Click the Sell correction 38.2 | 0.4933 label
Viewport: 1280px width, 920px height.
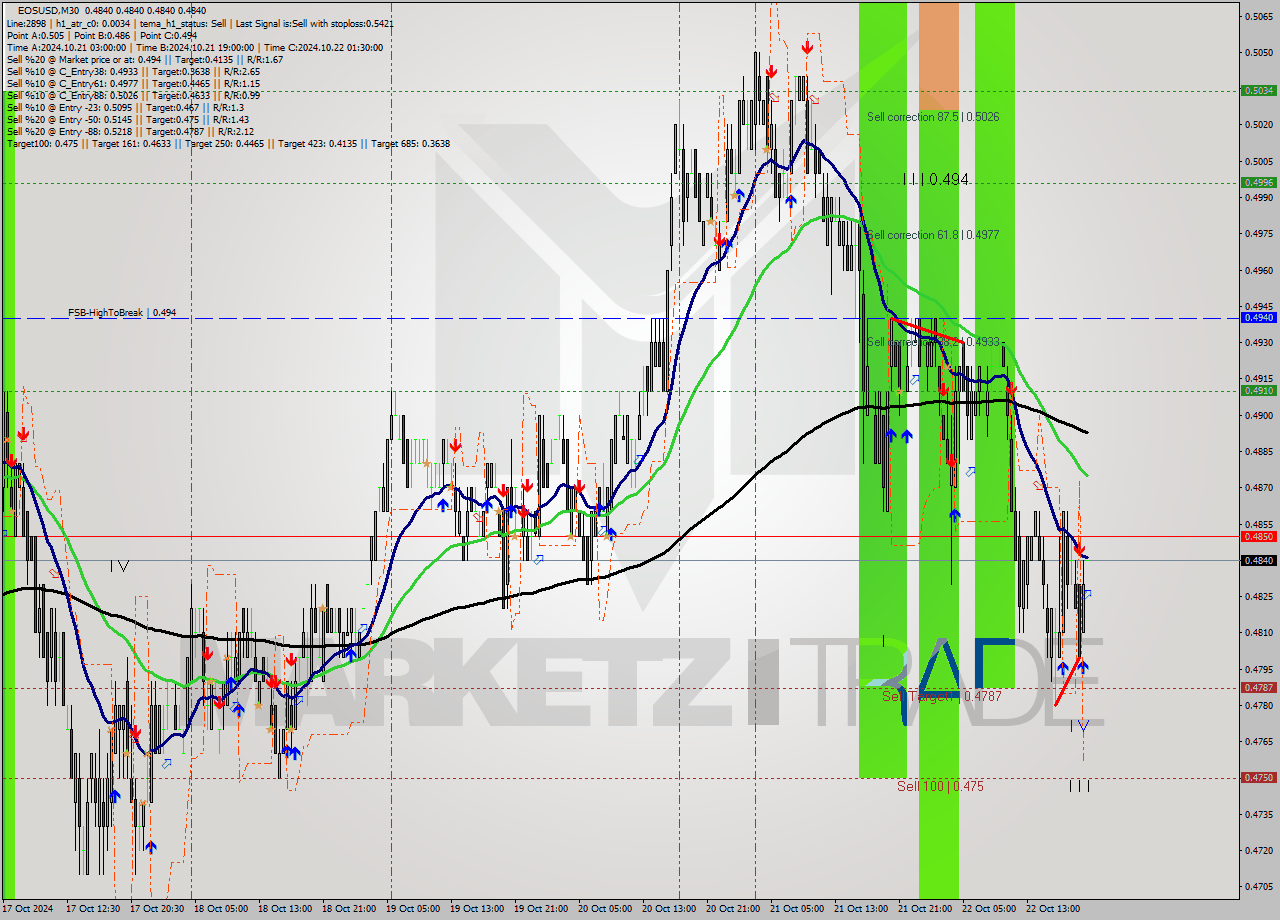click(933, 342)
